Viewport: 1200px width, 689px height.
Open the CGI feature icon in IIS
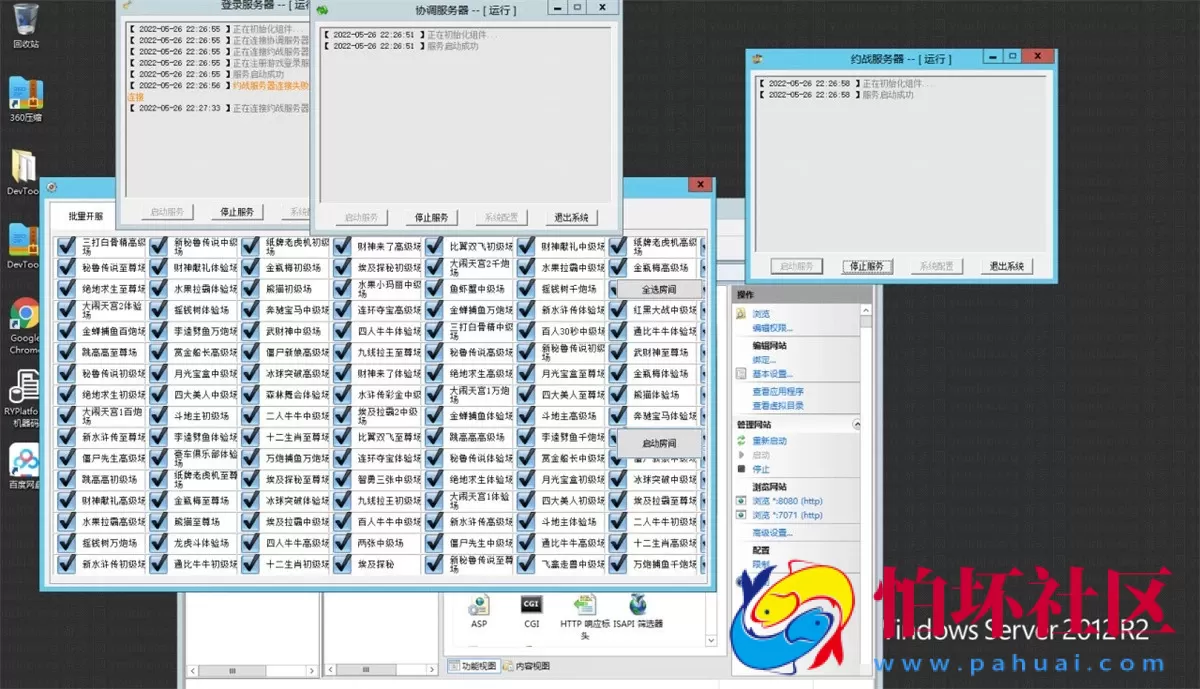pyautogui.click(x=531, y=604)
